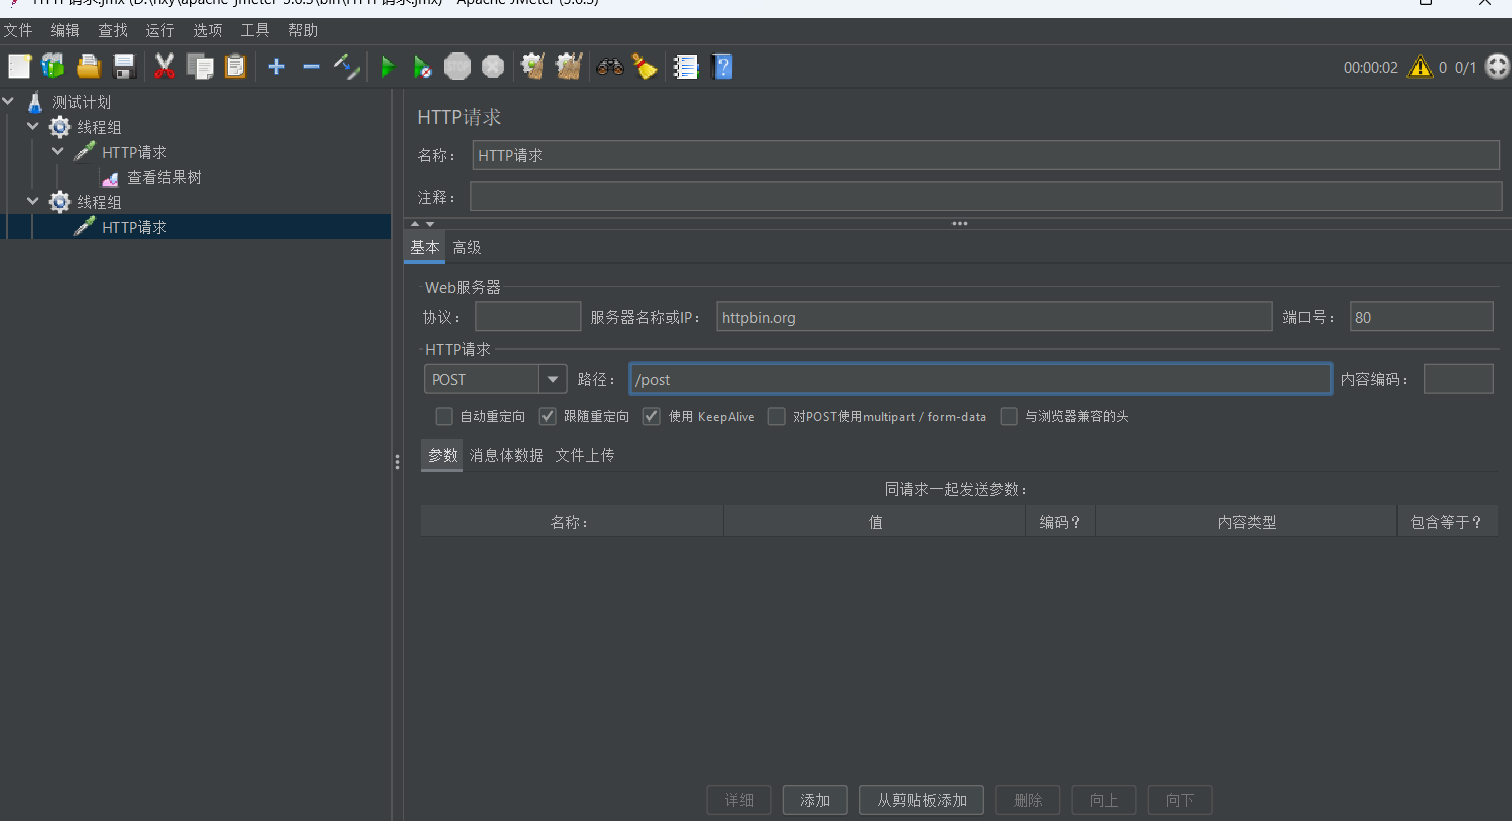Toggle enable/disable element icon
Screen dimensions: 1512x821
346,67
